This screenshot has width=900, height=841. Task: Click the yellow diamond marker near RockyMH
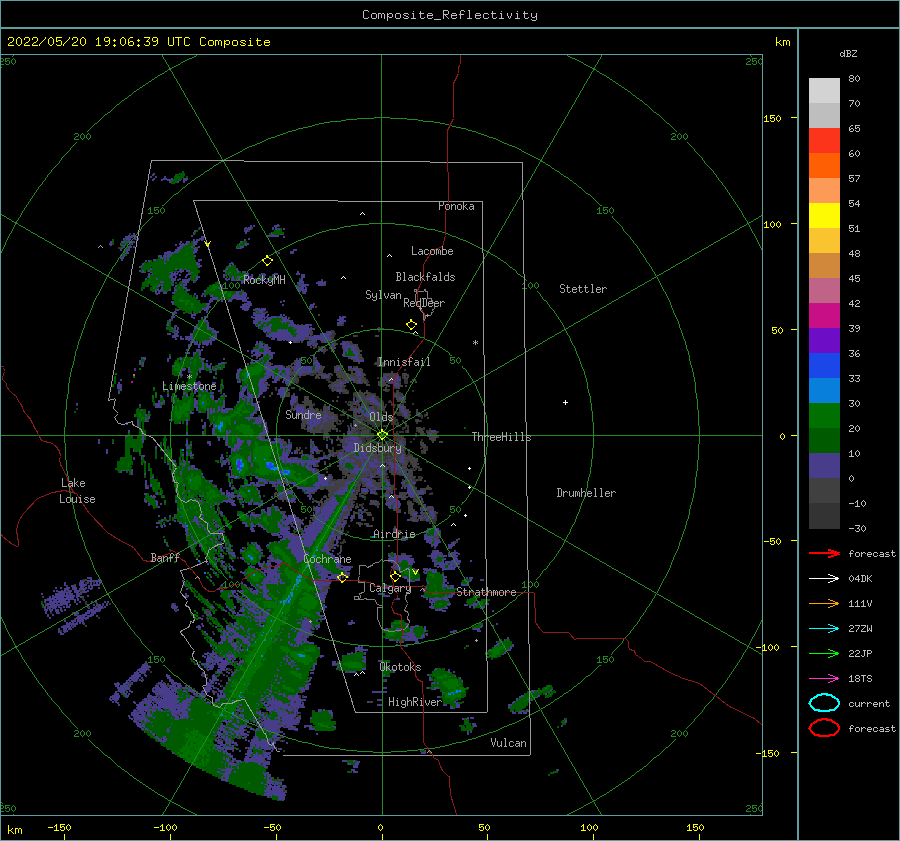pos(267,261)
